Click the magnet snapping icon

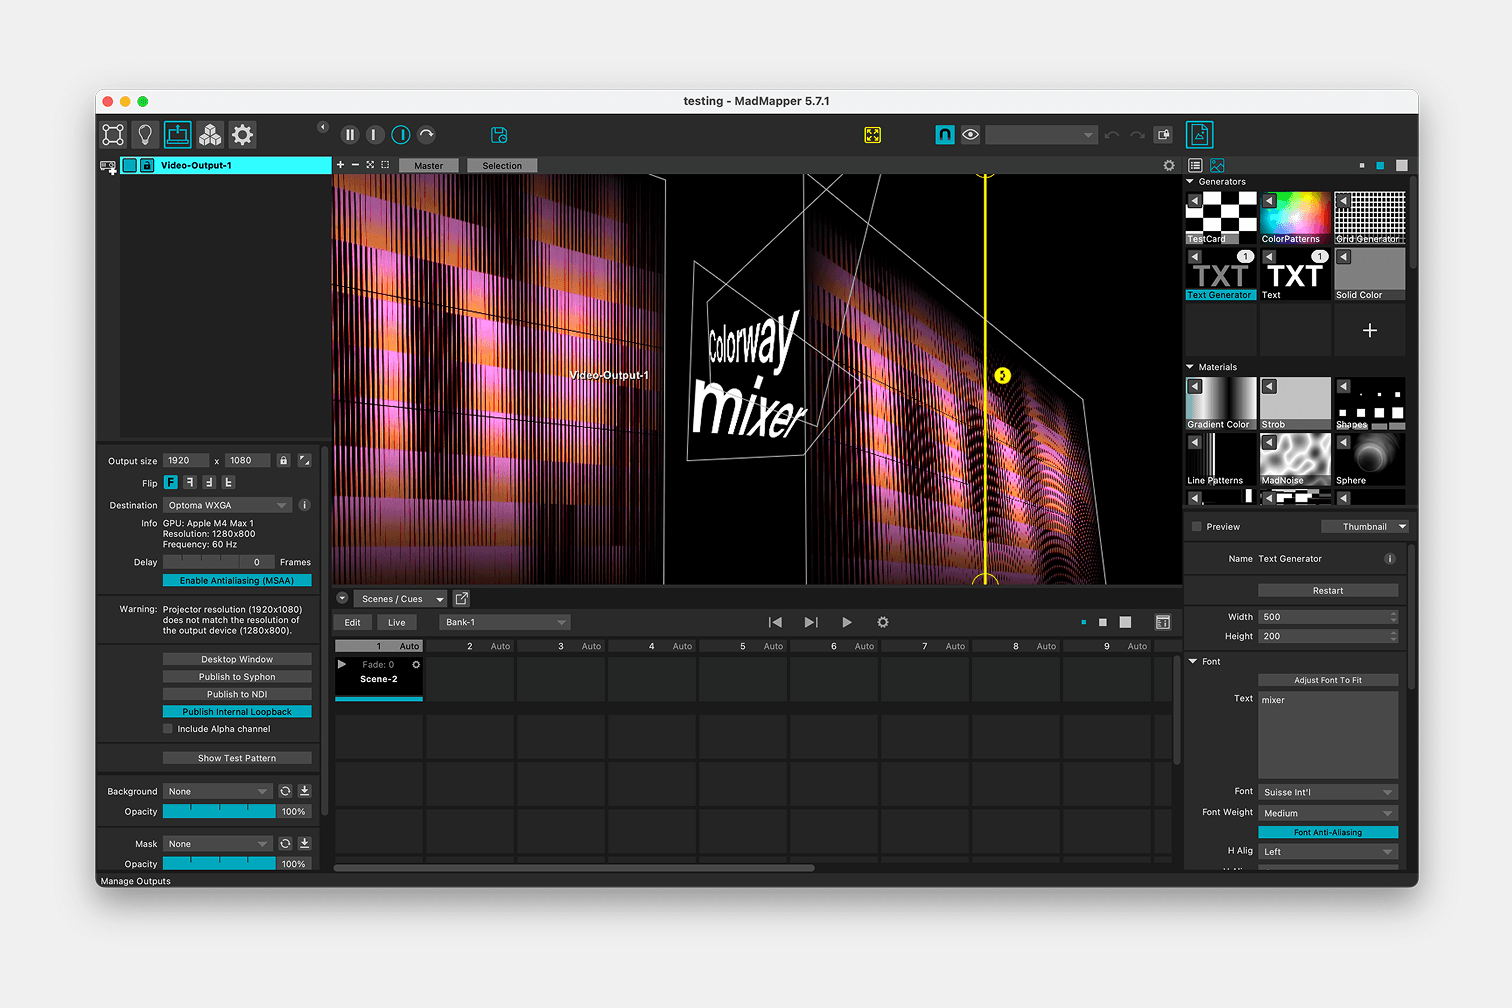(x=944, y=135)
